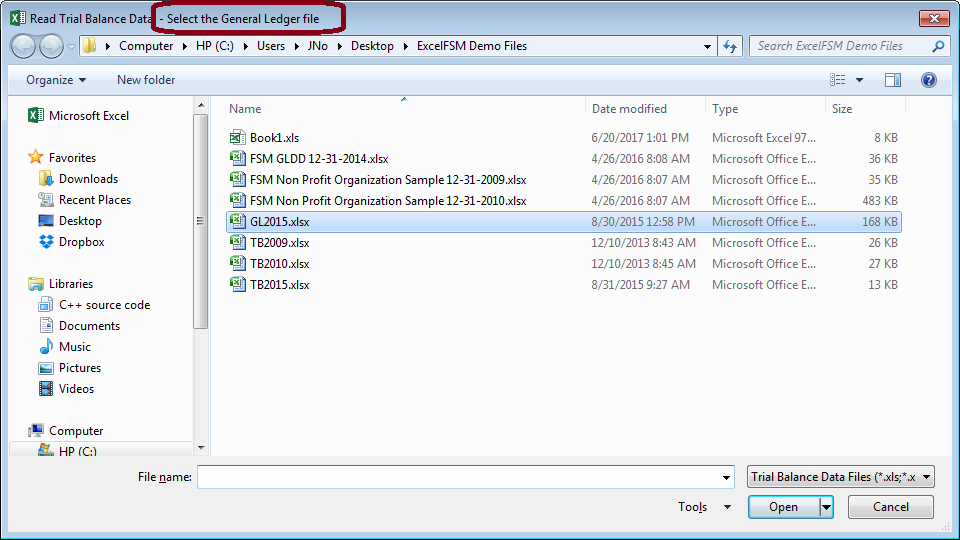Change the view icon

click(838, 80)
